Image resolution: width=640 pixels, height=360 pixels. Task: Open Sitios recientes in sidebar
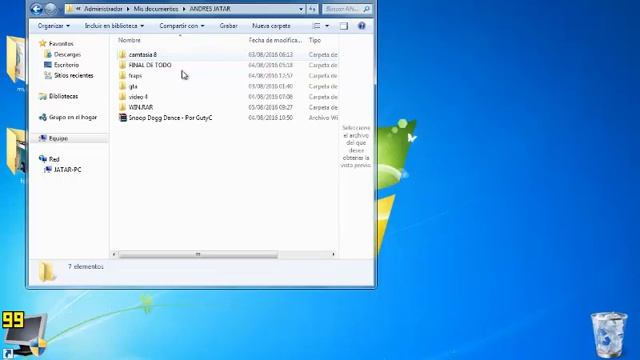coord(73,76)
